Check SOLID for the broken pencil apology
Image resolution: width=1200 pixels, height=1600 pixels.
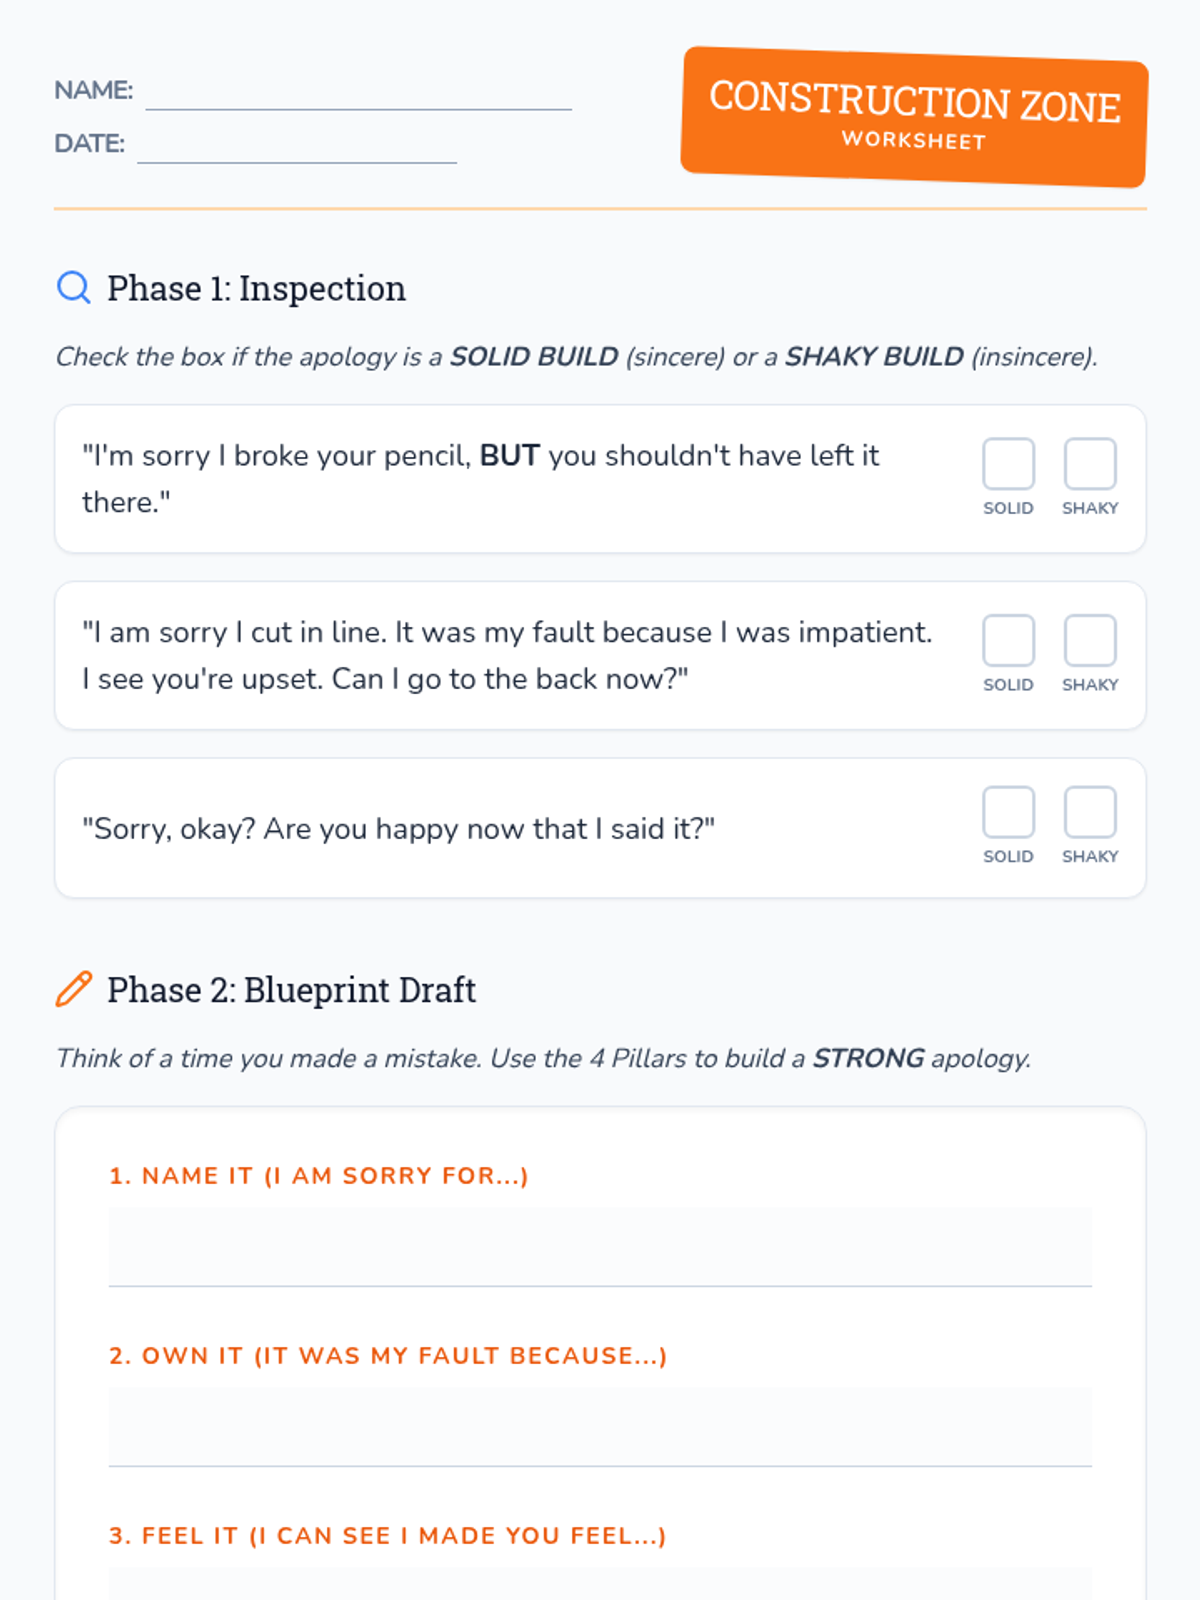pyautogui.click(x=1008, y=464)
